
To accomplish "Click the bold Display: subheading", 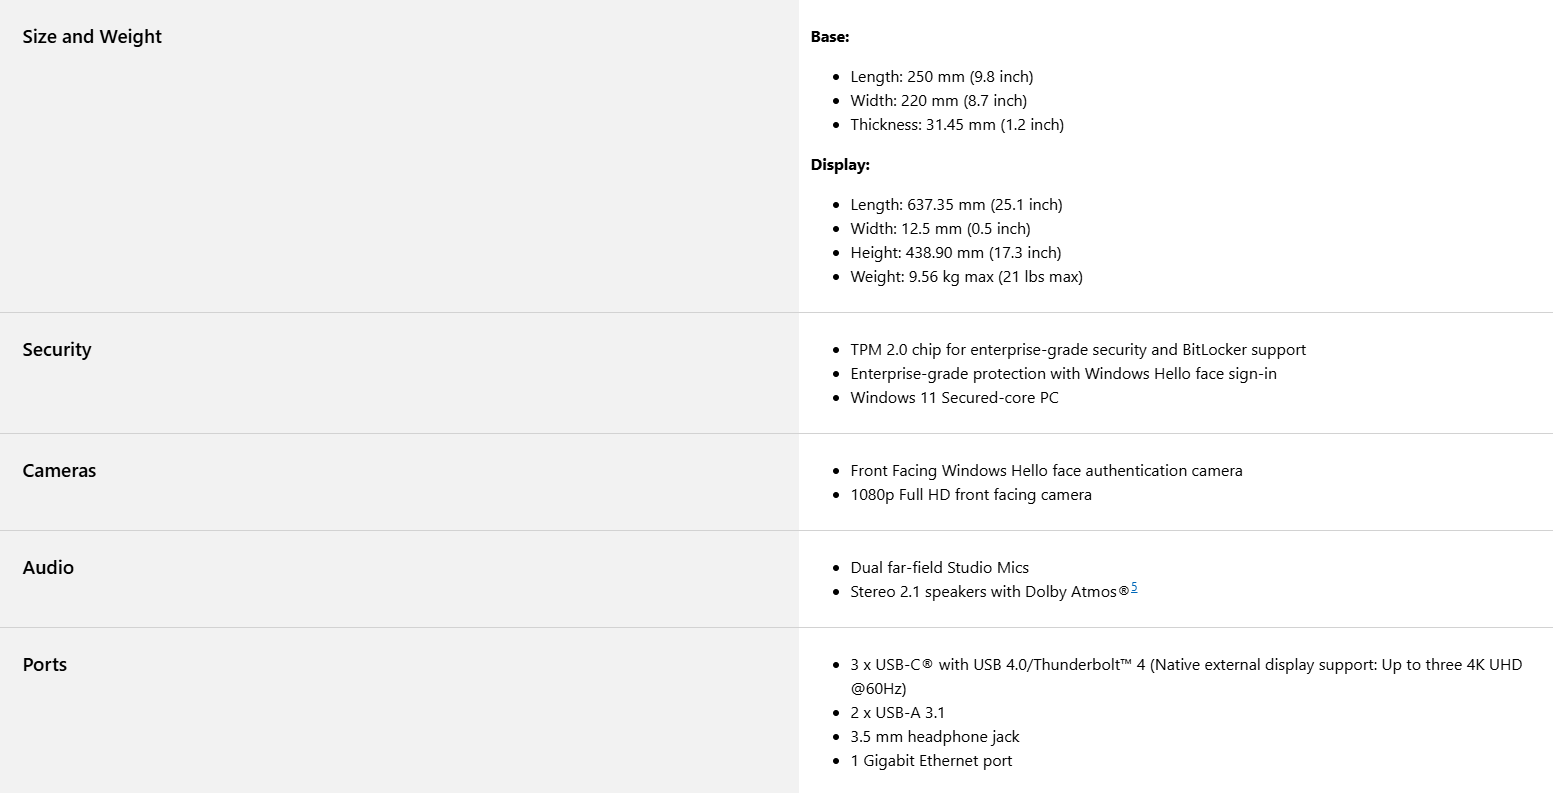I will pyautogui.click(x=840, y=165).
